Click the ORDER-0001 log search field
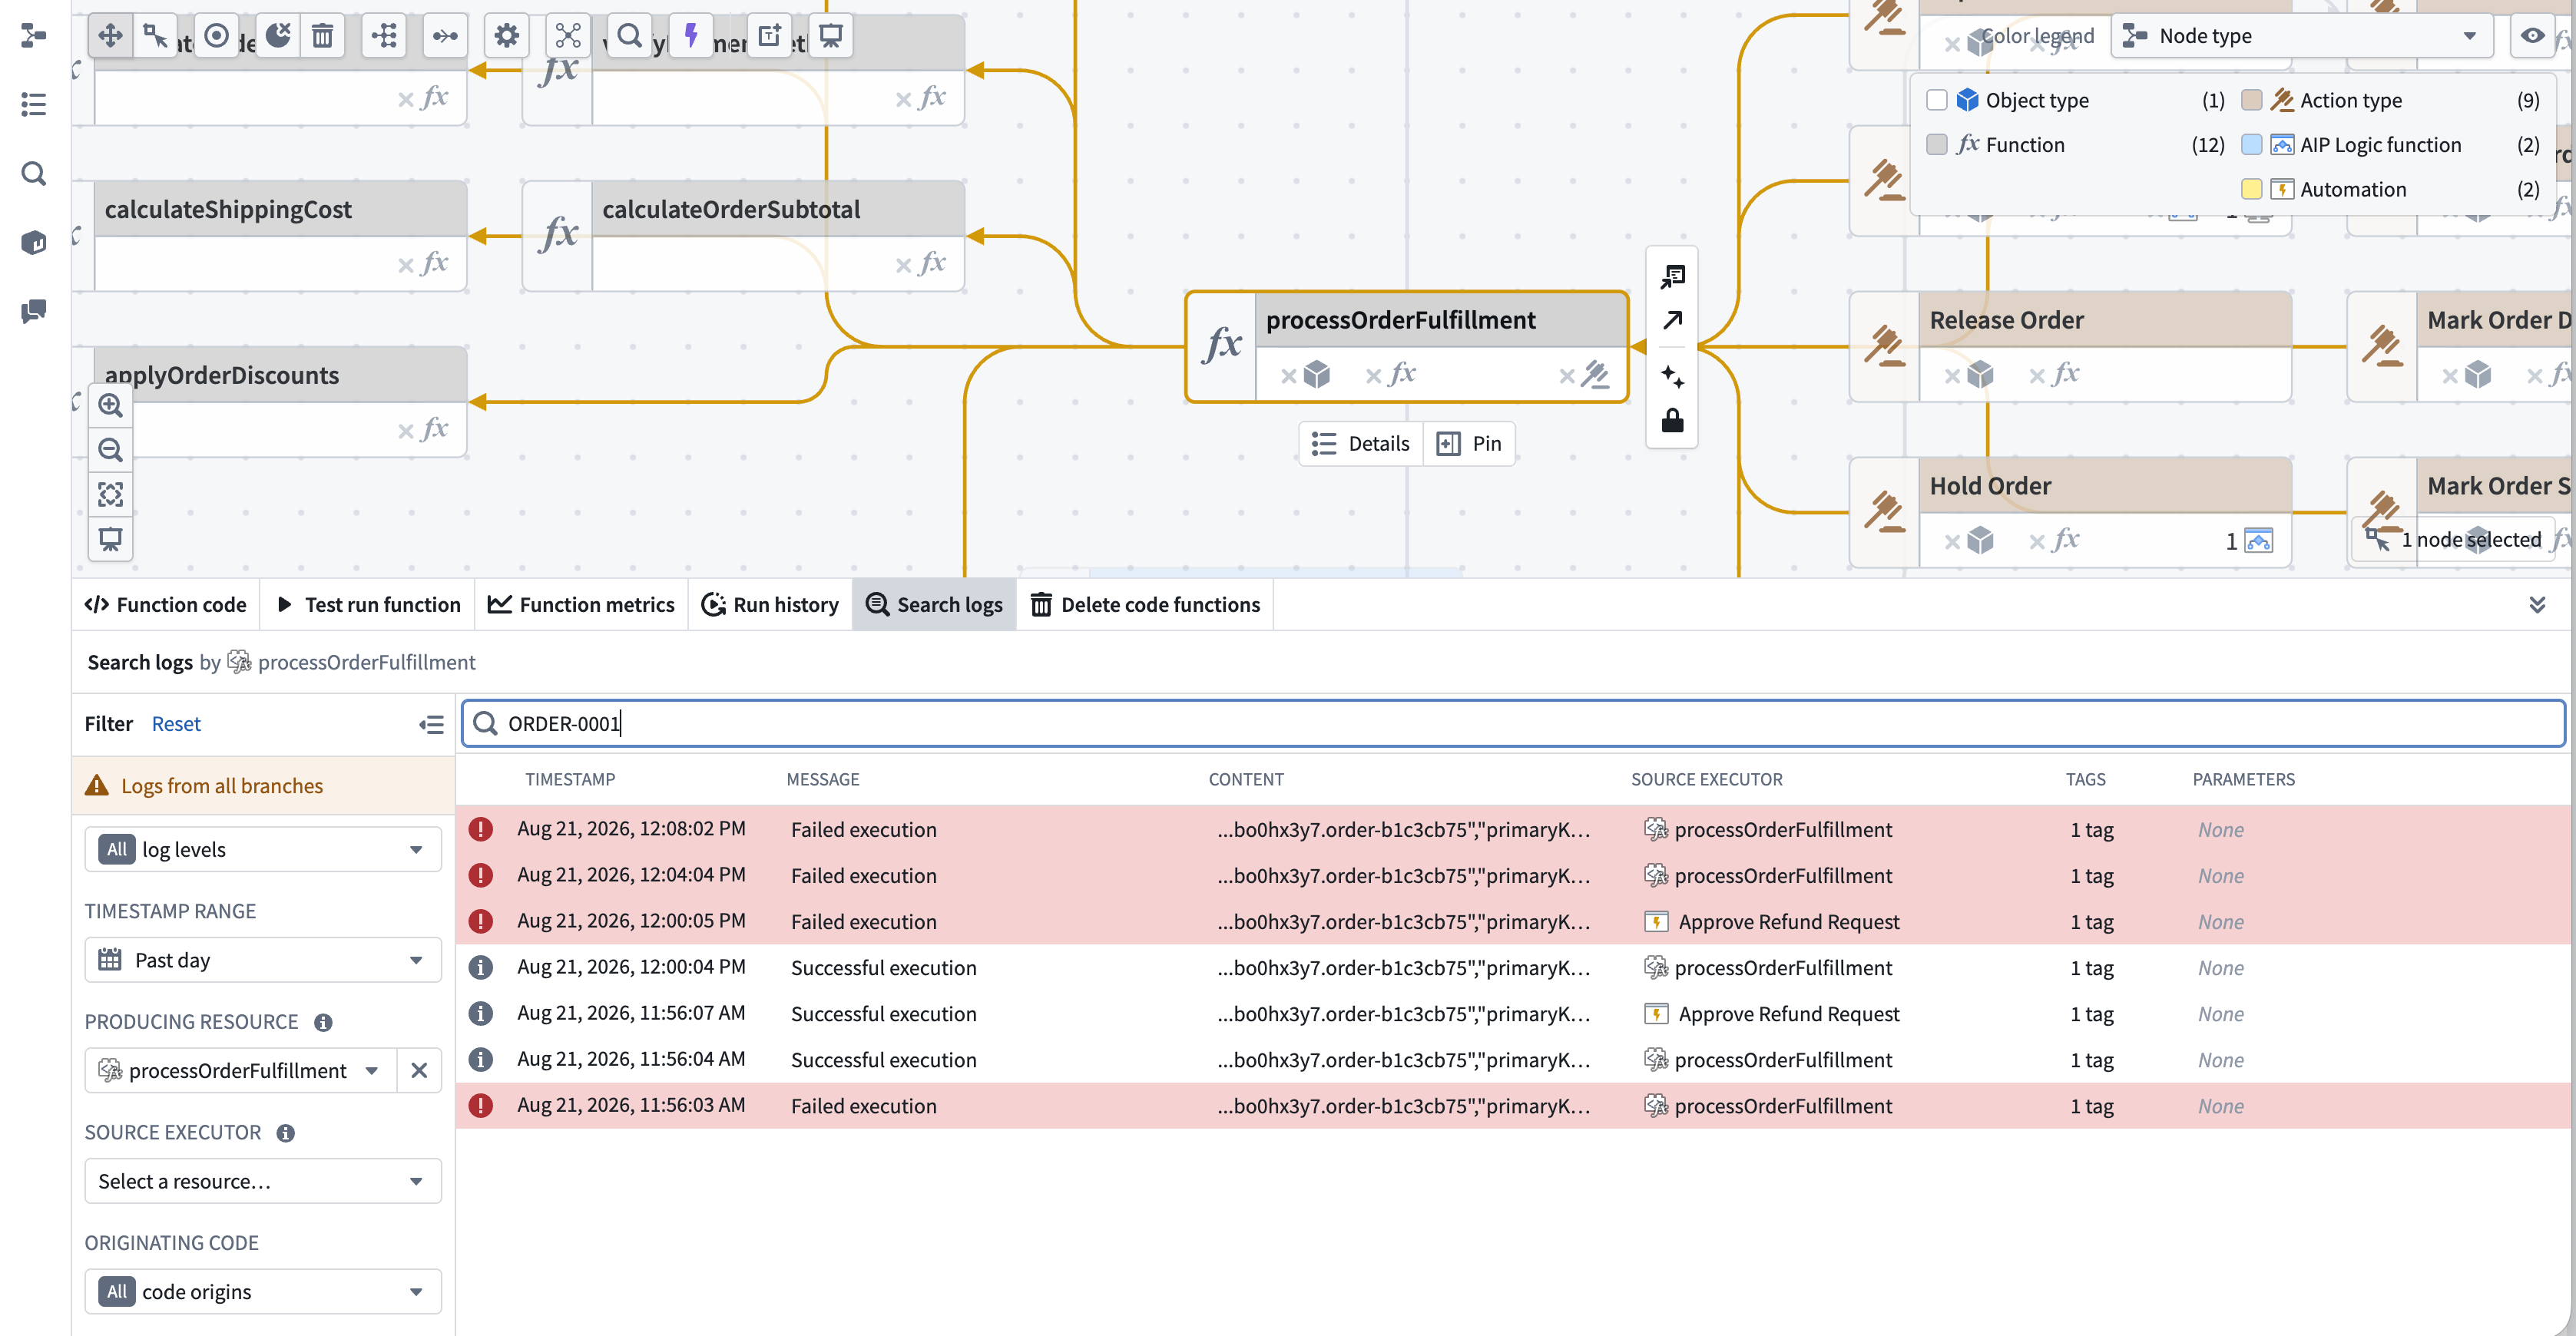The image size is (2576, 1336). click(1513, 723)
